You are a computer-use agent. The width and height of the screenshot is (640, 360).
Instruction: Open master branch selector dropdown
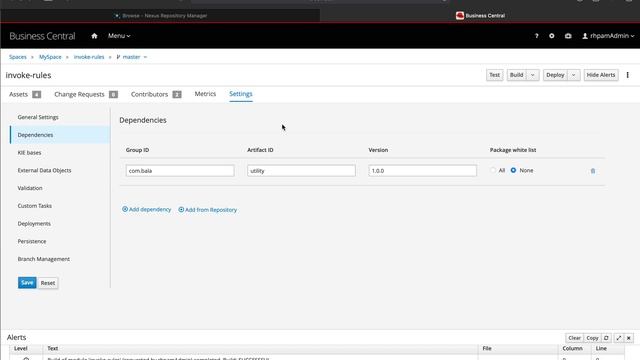tap(132, 57)
